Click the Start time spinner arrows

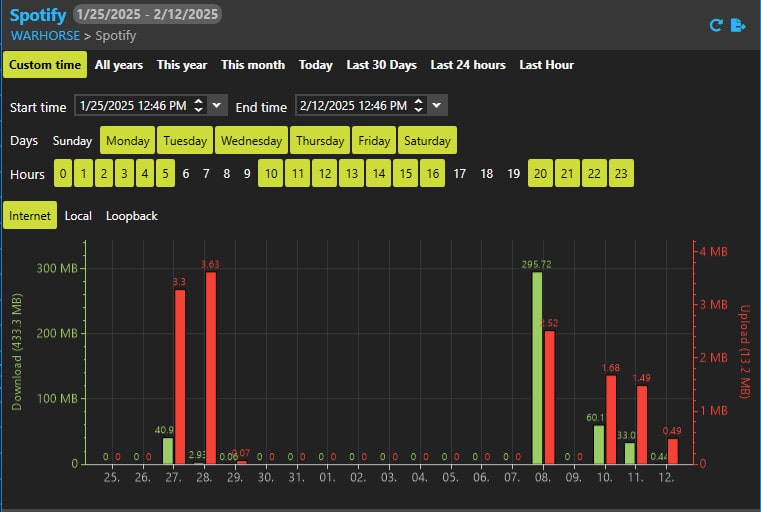coord(199,105)
